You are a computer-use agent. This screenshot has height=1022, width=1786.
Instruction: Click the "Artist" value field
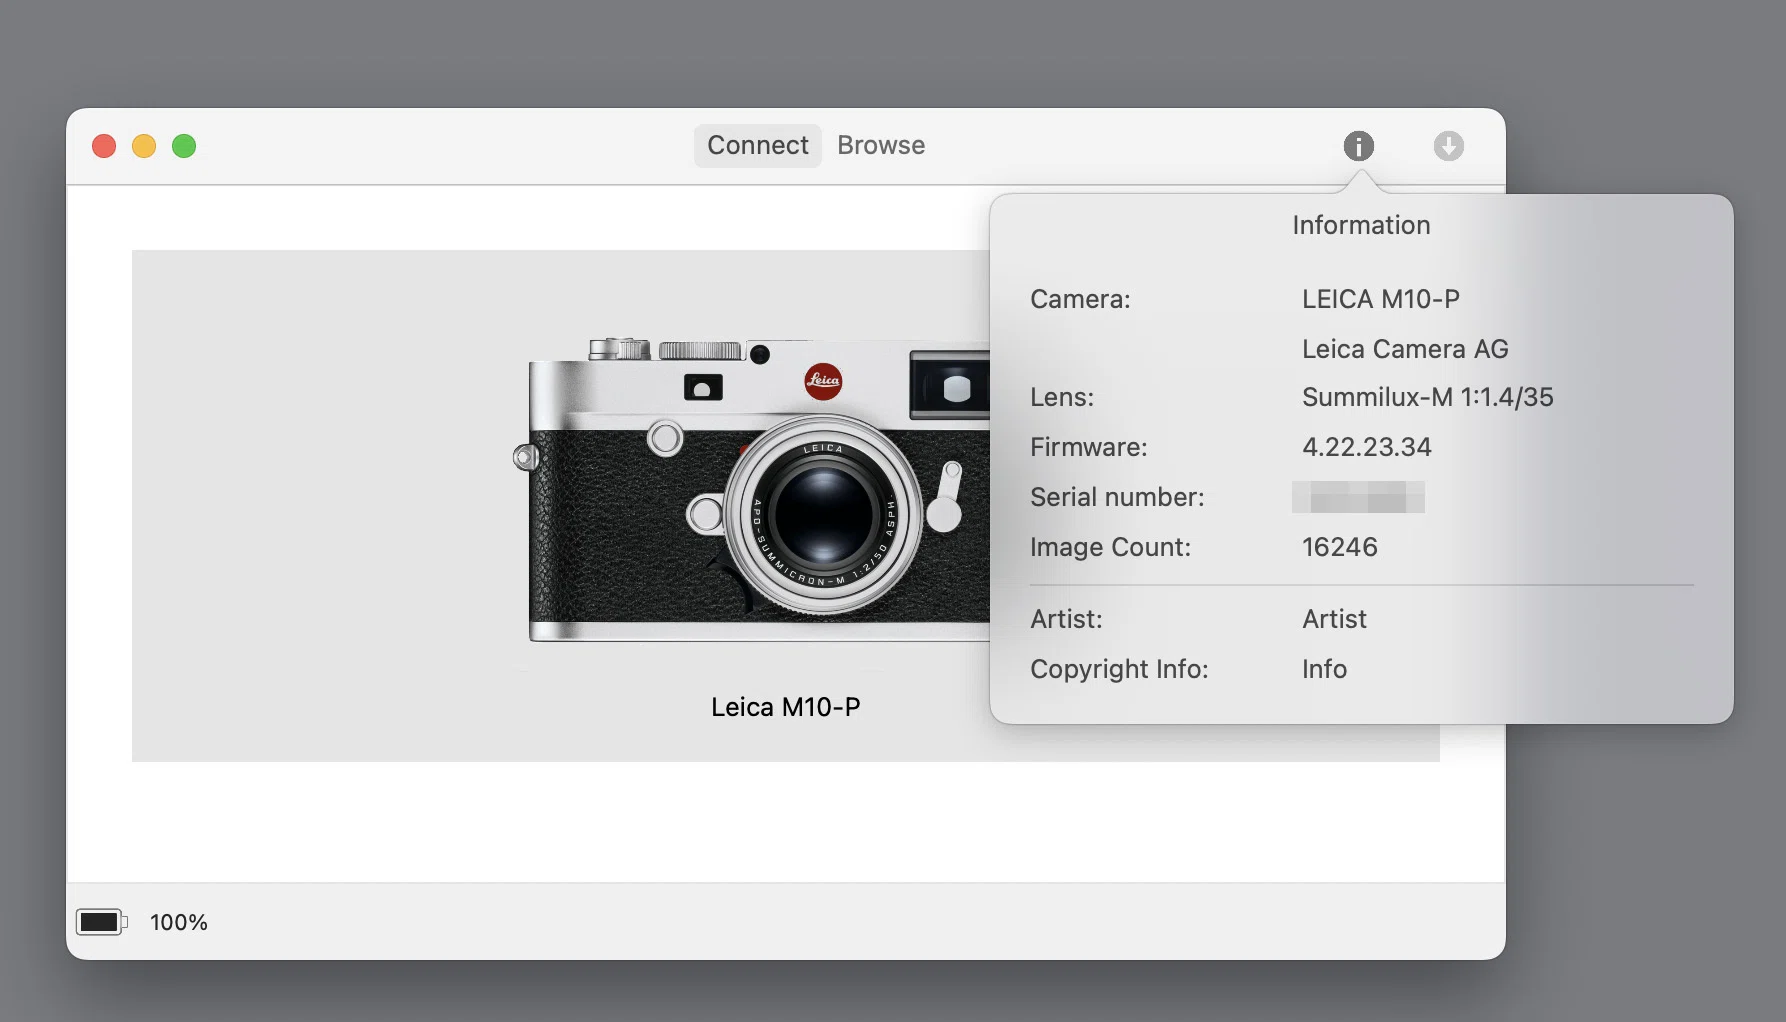(1334, 619)
